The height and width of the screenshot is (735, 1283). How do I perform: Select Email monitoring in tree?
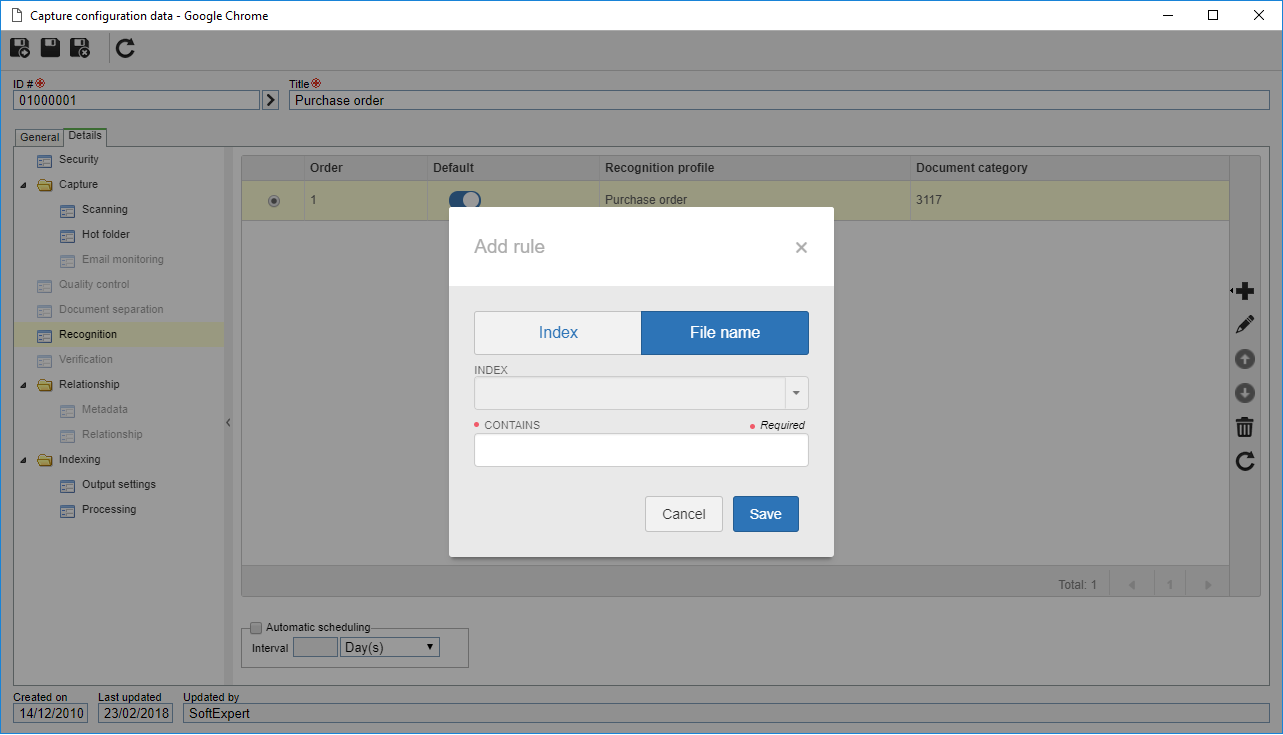pyautogui.click(x=123, y=259)
